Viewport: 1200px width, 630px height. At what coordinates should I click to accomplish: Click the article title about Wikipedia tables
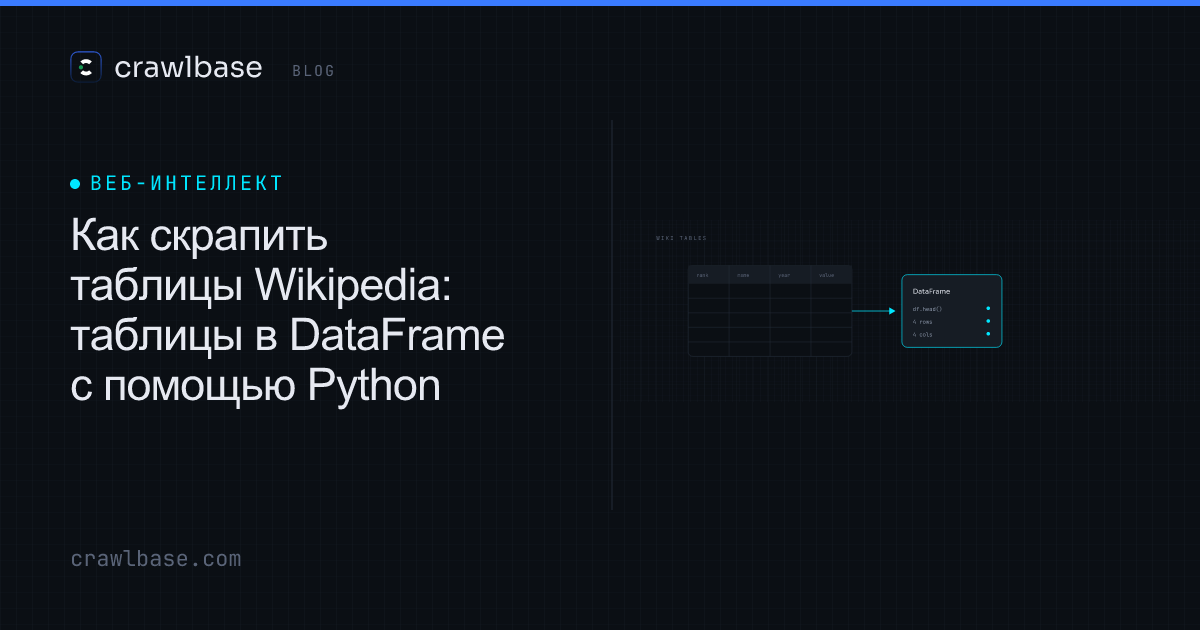(x=288, y=311)
